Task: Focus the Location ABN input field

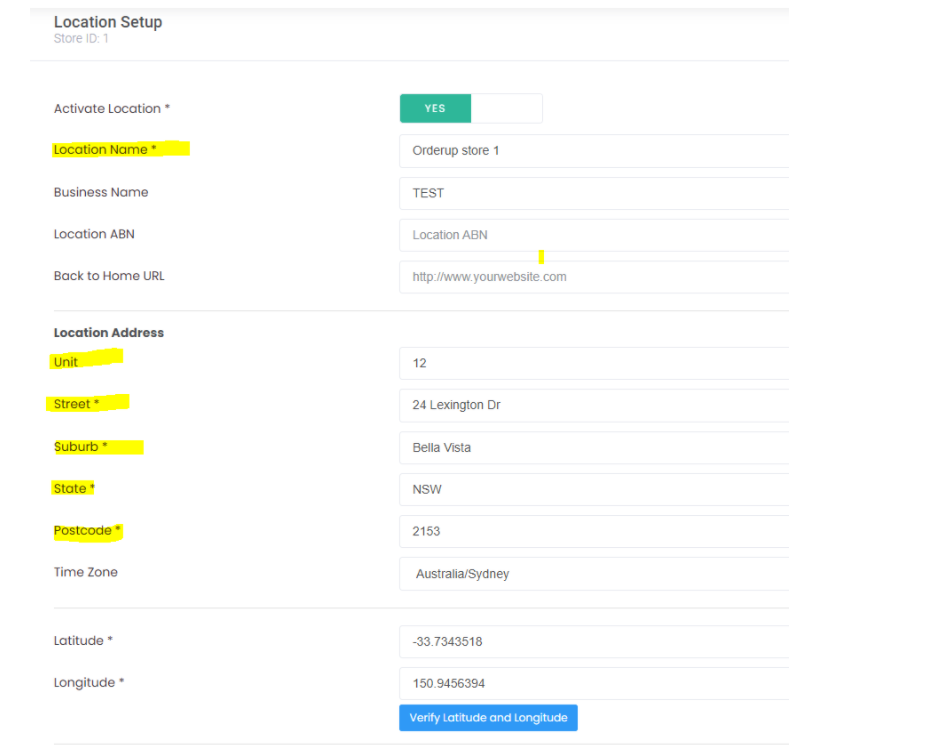Action: (x=593, y=235)
